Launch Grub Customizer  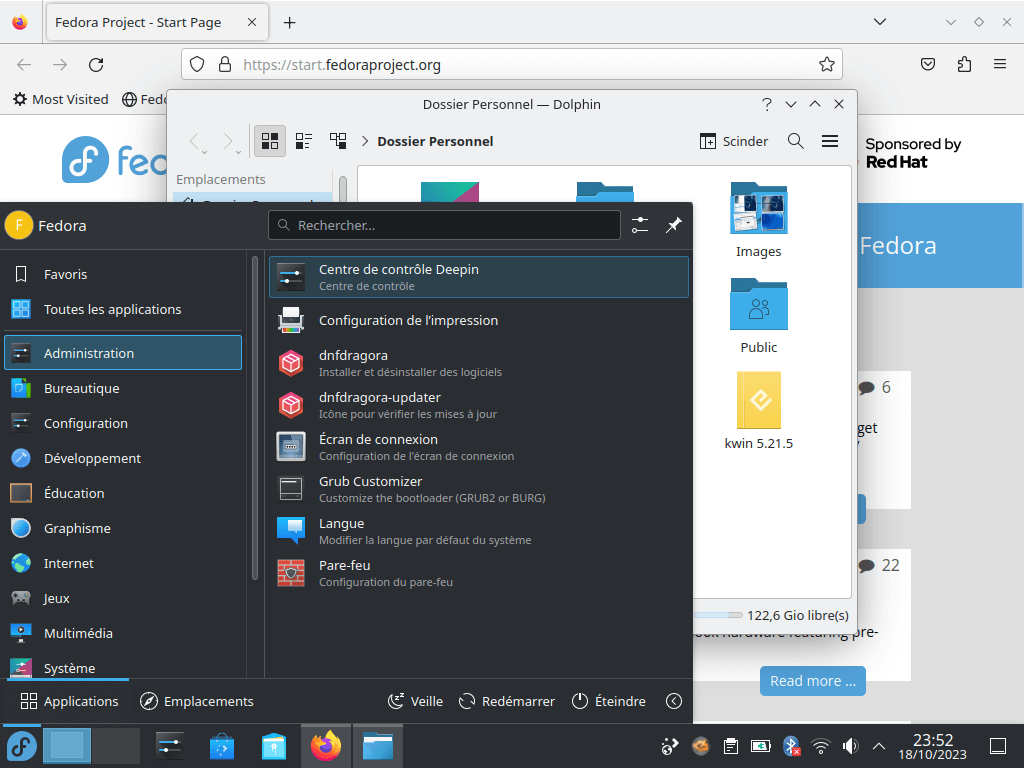[479, 489]
